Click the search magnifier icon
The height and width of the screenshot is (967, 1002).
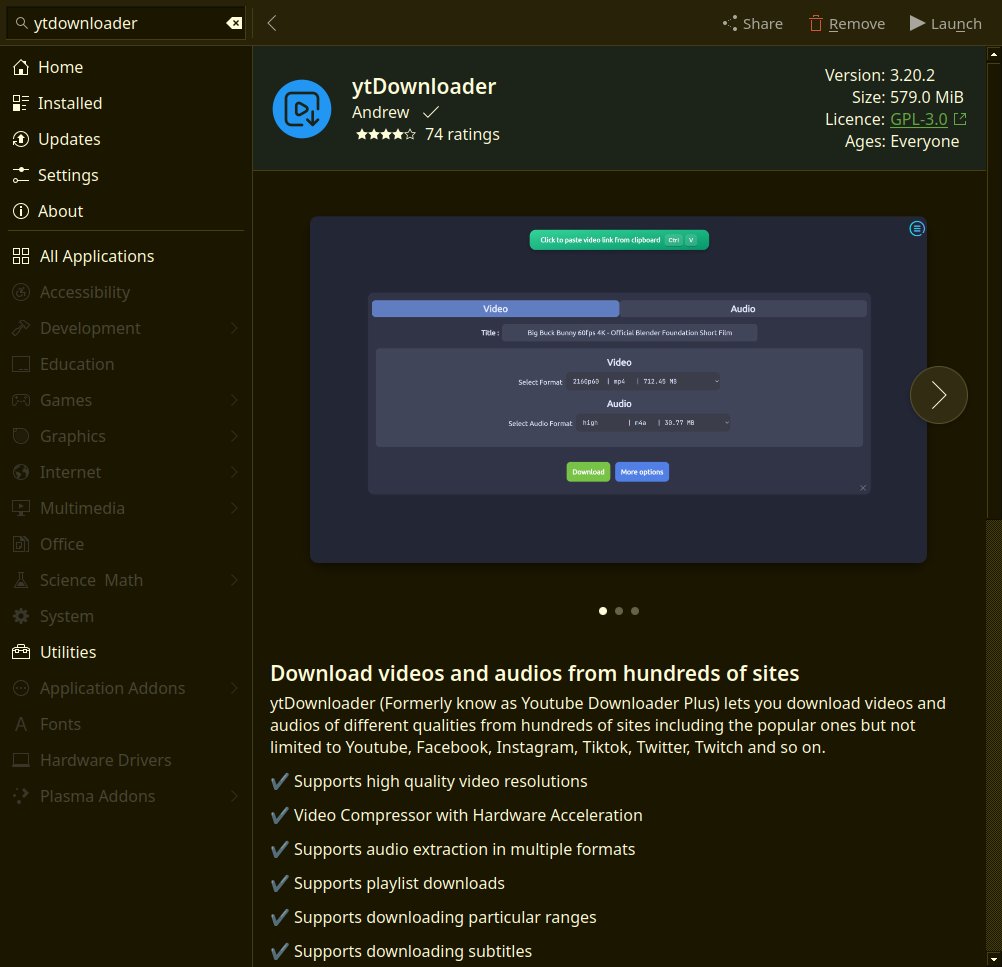click(21, 23)
